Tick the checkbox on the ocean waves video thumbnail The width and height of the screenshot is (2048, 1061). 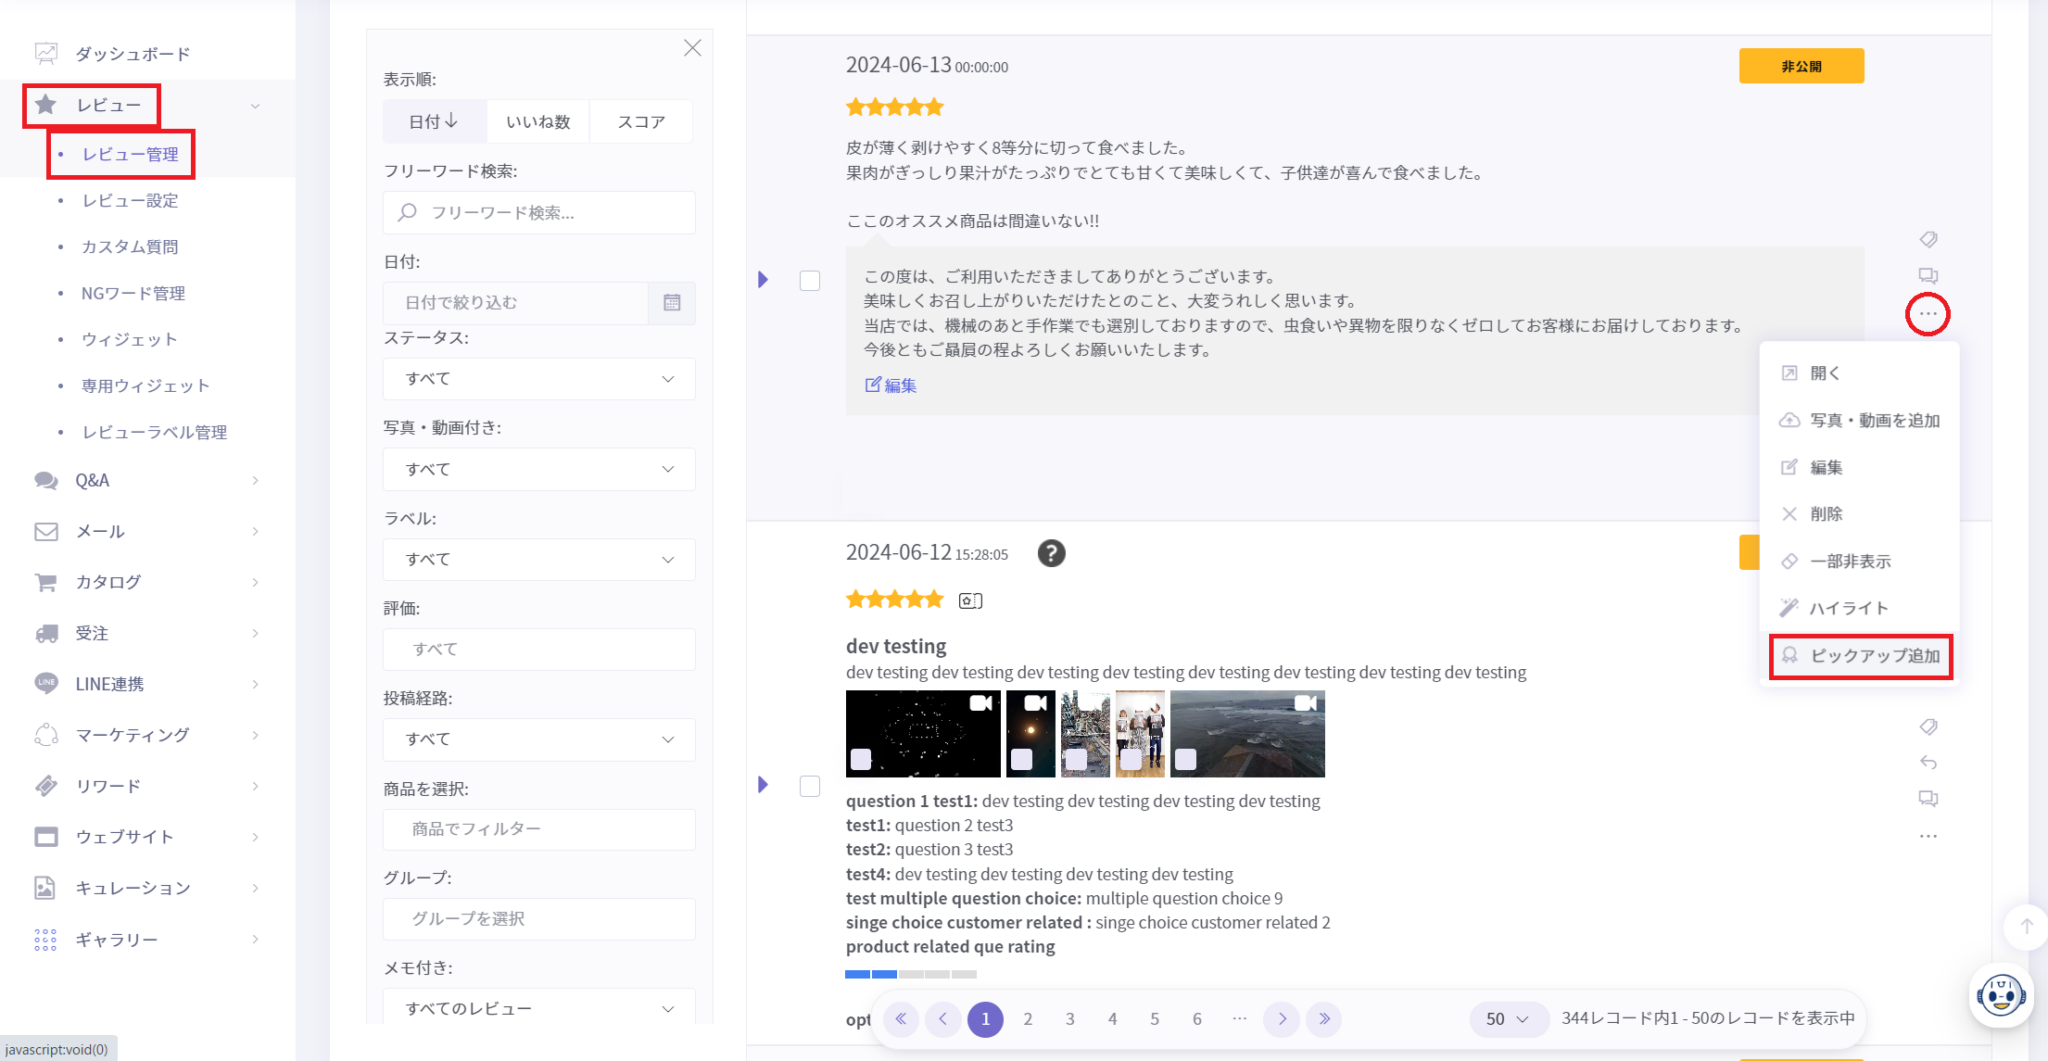pyautogui.click(x=1185, y=759)
